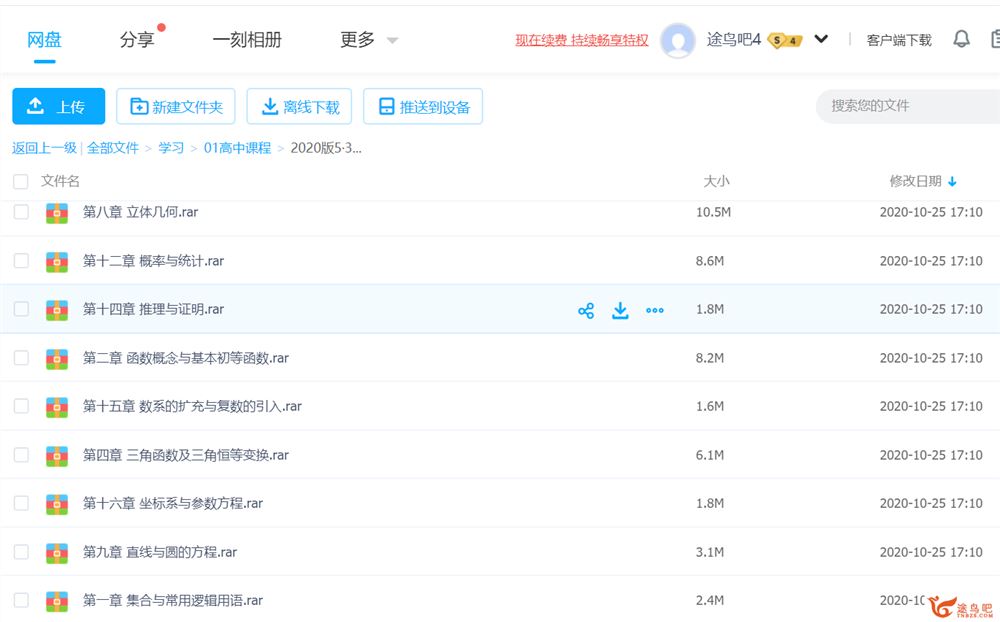This screenshot has height=622, width=1000.
Task: Go to 01高中课程 in the breadcrumb
Action: 237,148
